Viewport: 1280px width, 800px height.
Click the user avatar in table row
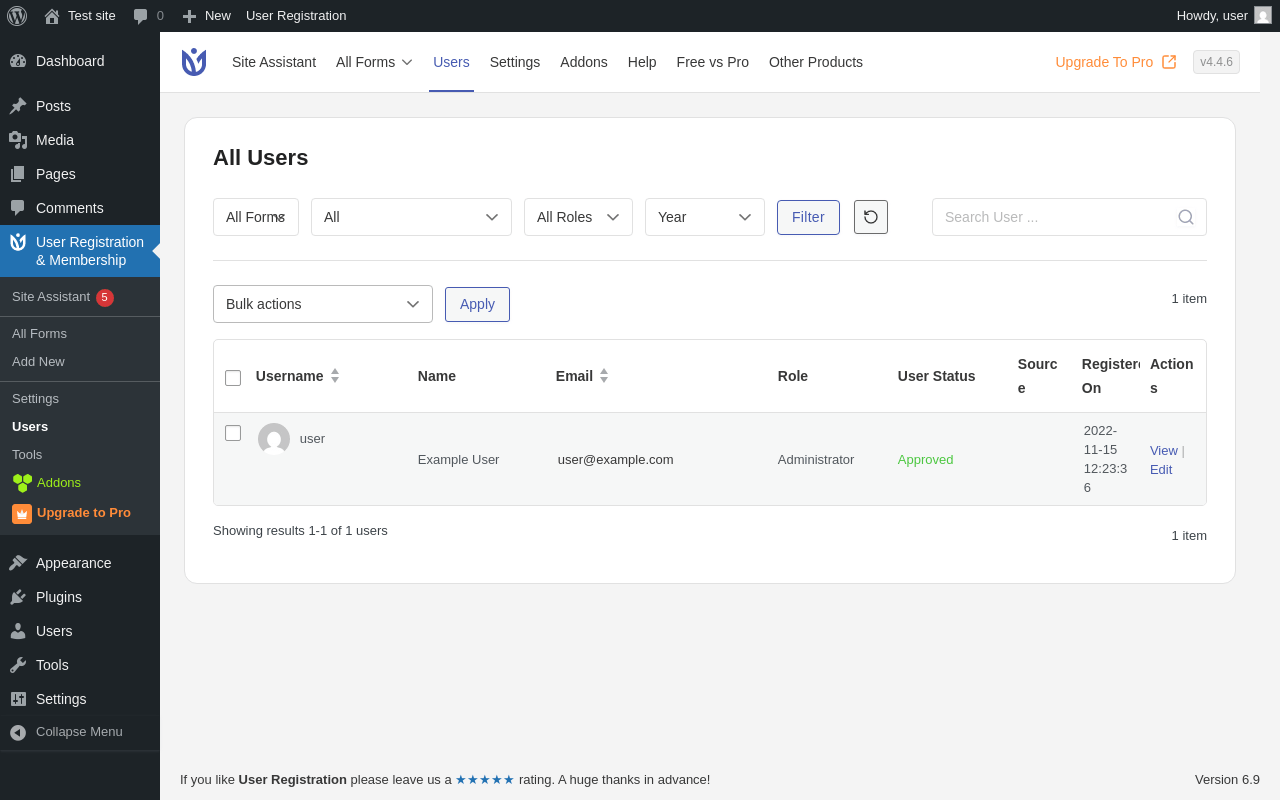[274, 439]
